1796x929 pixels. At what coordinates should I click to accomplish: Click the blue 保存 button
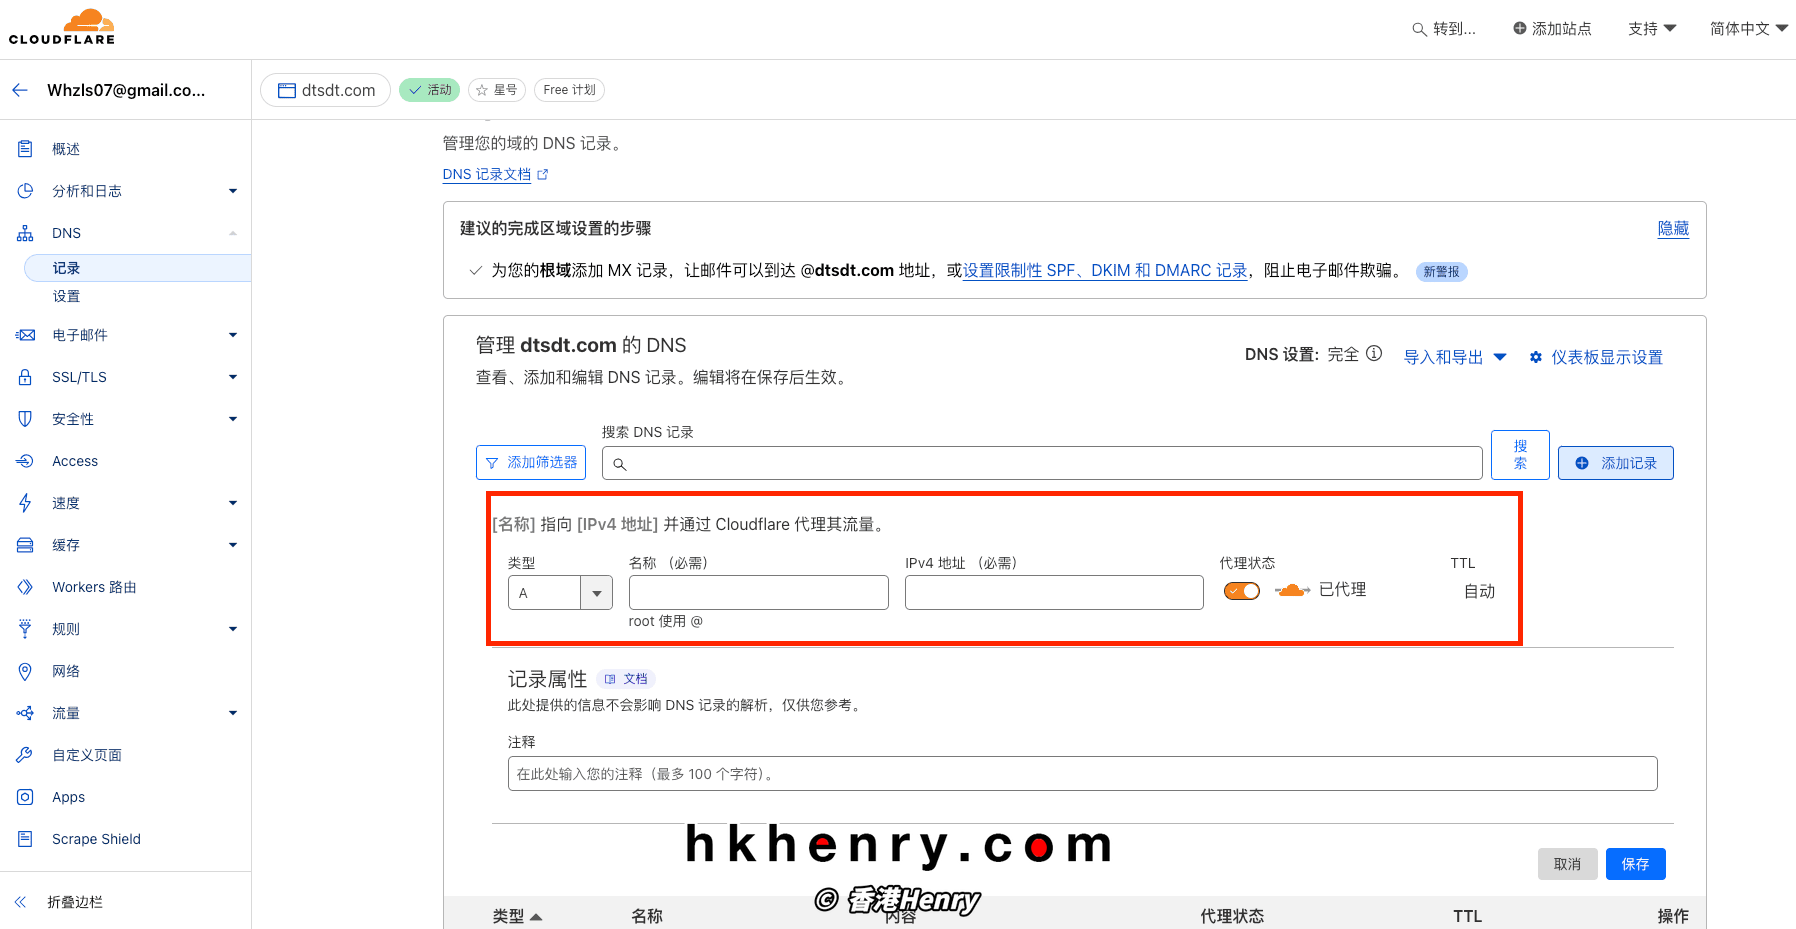click(1635, 864)
